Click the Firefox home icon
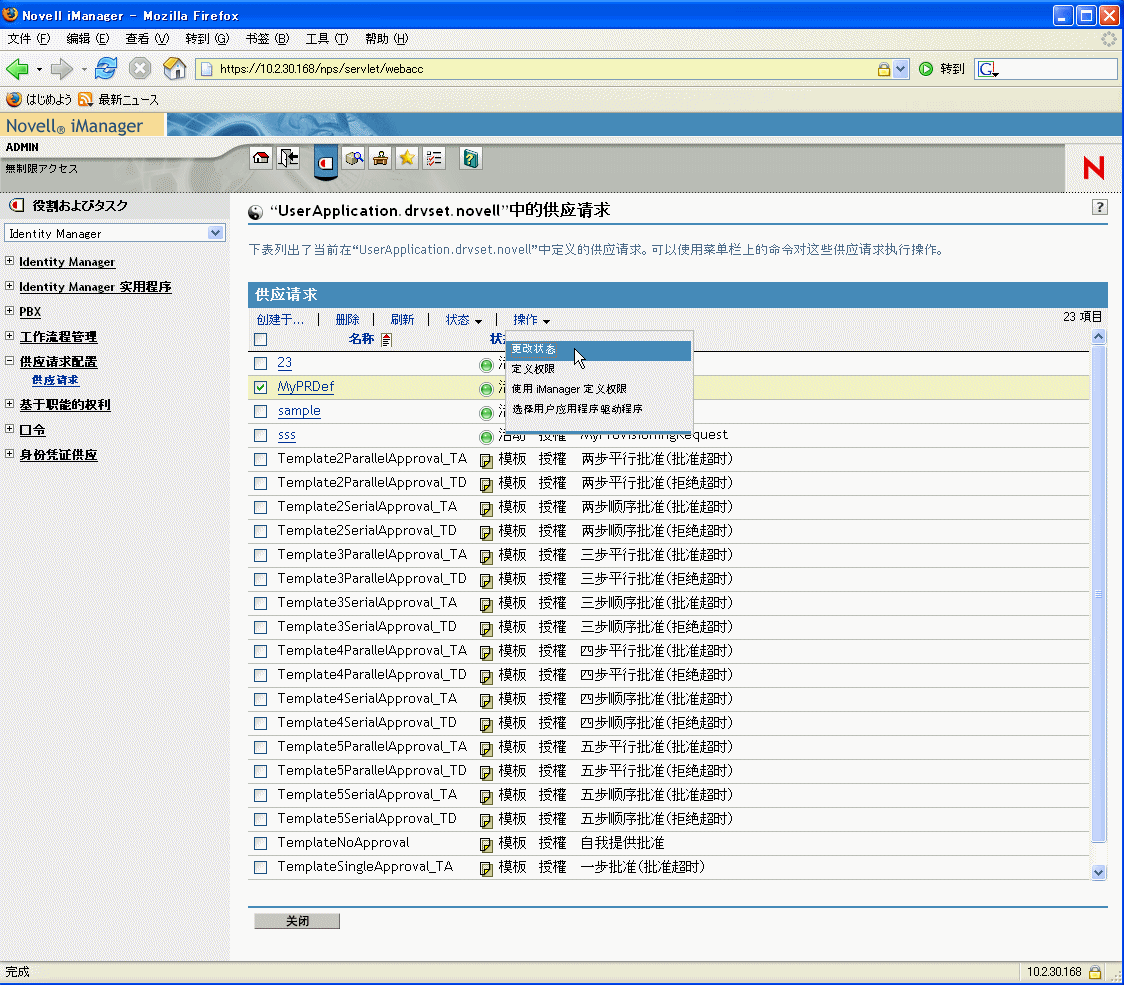This screenshot has width=1124, height=985. [x=174, y=69]
